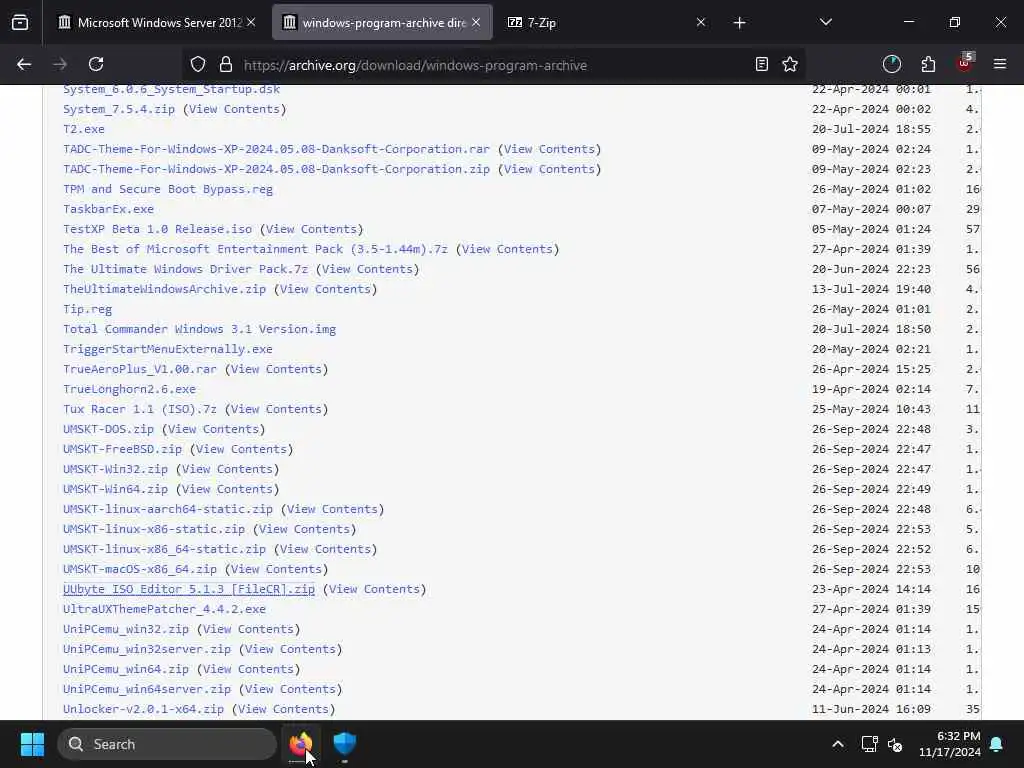This screenshot has width=1024, height=768.
Task: Download UniPCemu_win32.zip
Action: click(x=126, y=630)
